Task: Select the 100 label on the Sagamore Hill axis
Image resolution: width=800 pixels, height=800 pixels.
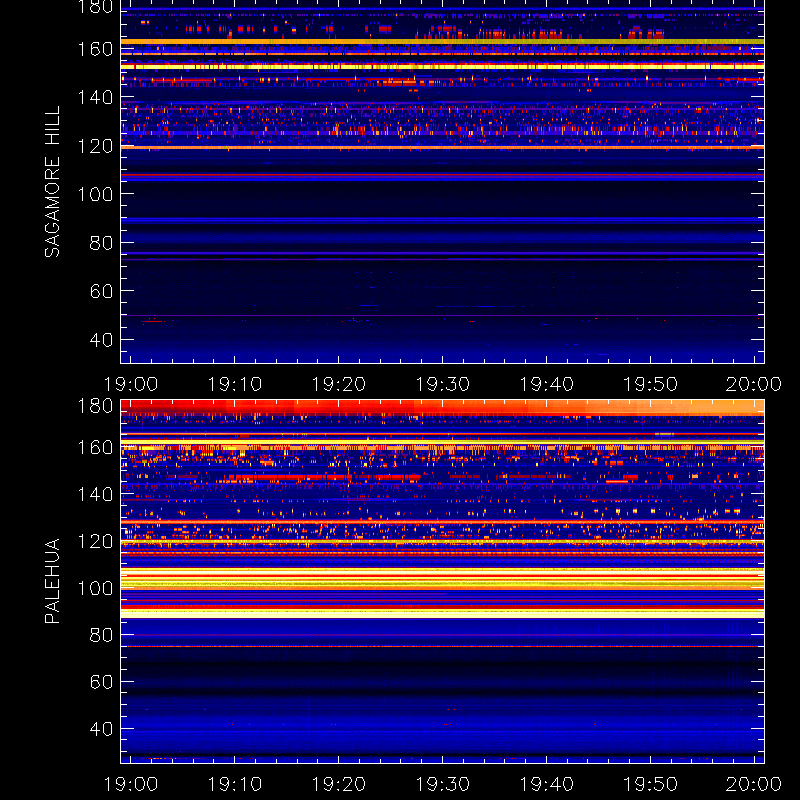Action: click(95, 194)
